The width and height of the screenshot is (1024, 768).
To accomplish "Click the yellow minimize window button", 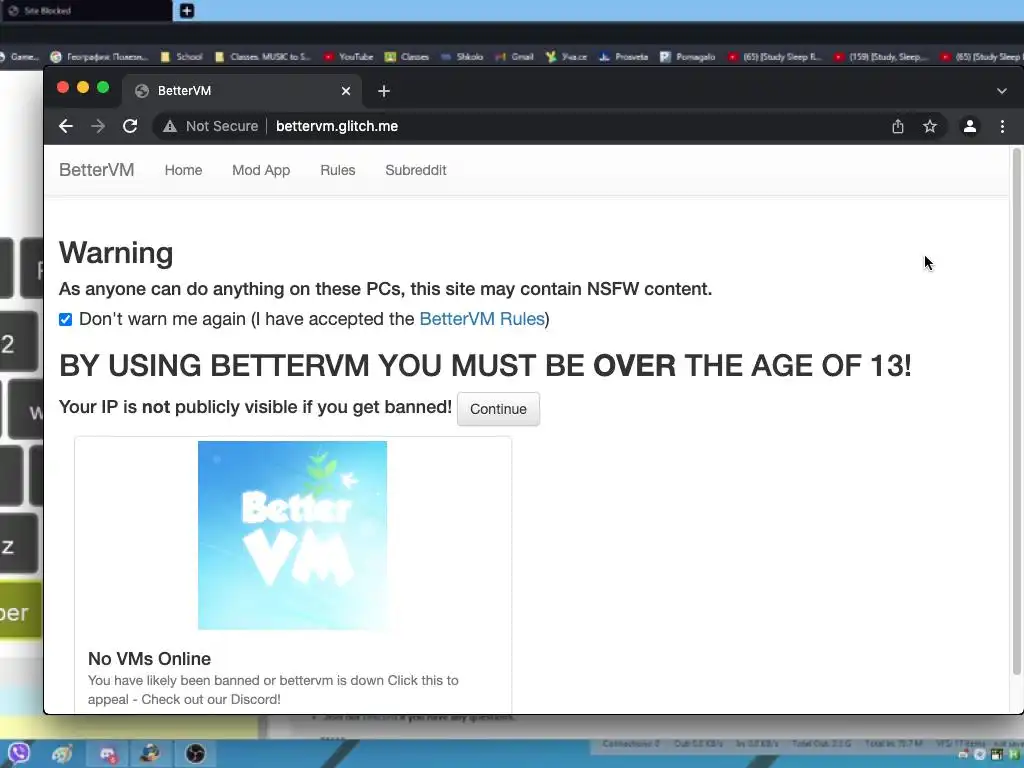I will [x=83, y=88].
